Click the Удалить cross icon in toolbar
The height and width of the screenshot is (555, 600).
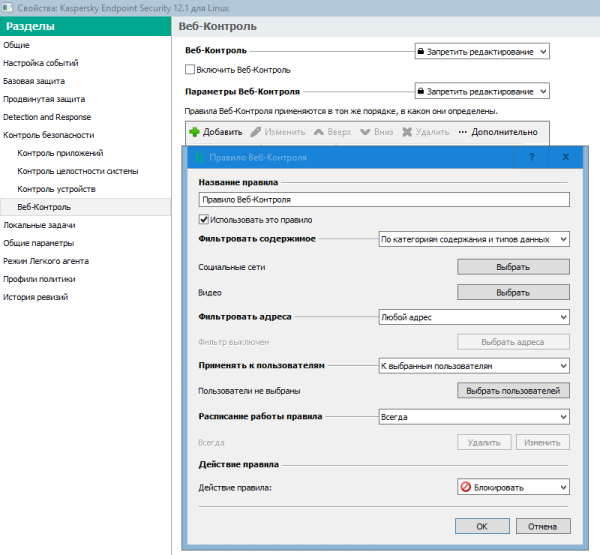[407, 132]
